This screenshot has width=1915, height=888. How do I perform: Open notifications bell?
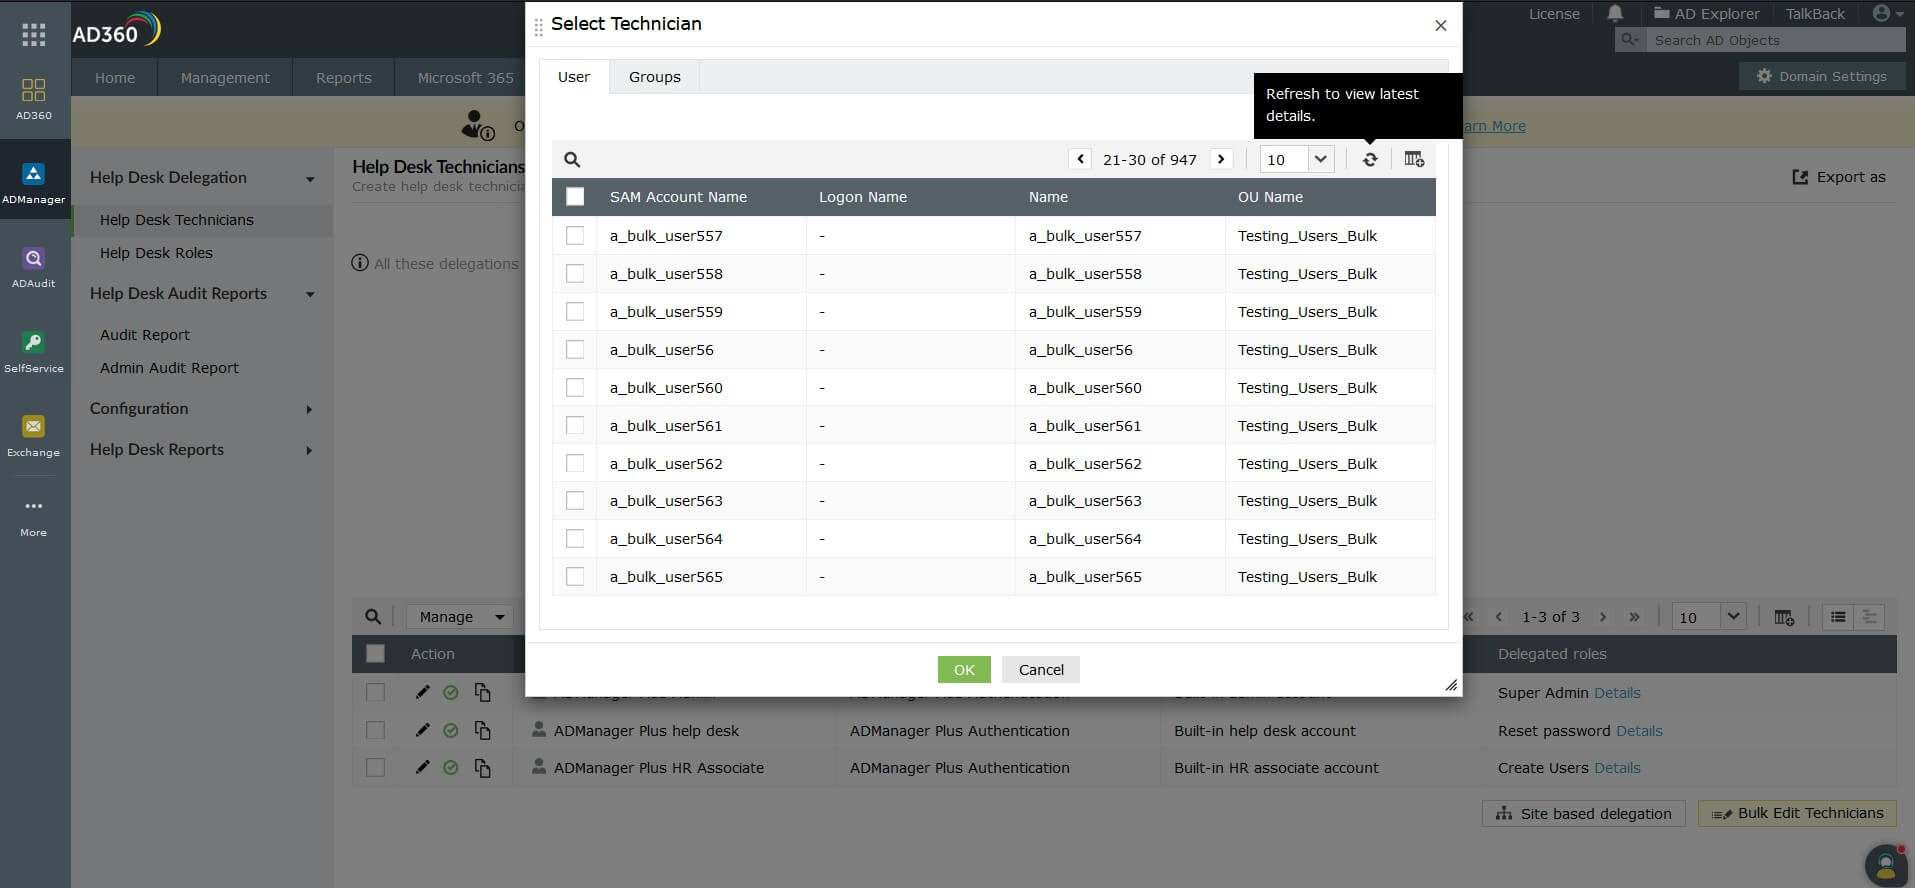coord(1615,14)
